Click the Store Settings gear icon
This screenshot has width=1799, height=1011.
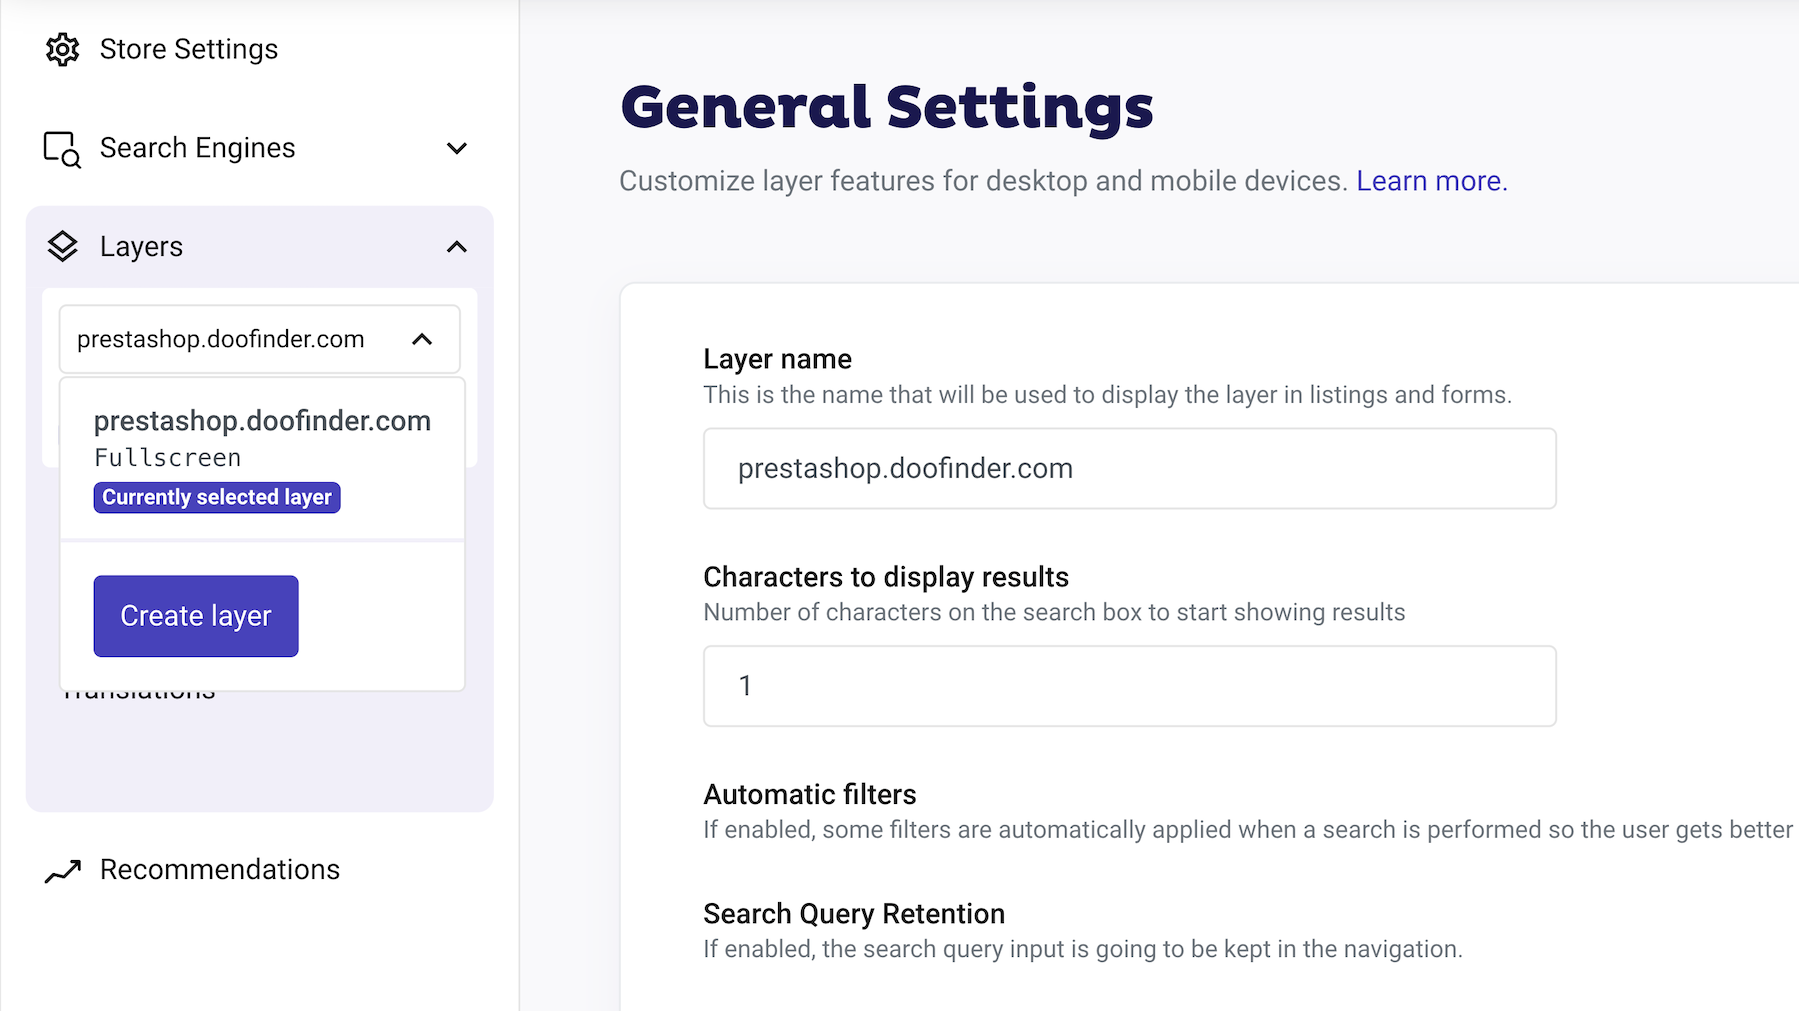(62, 49)
